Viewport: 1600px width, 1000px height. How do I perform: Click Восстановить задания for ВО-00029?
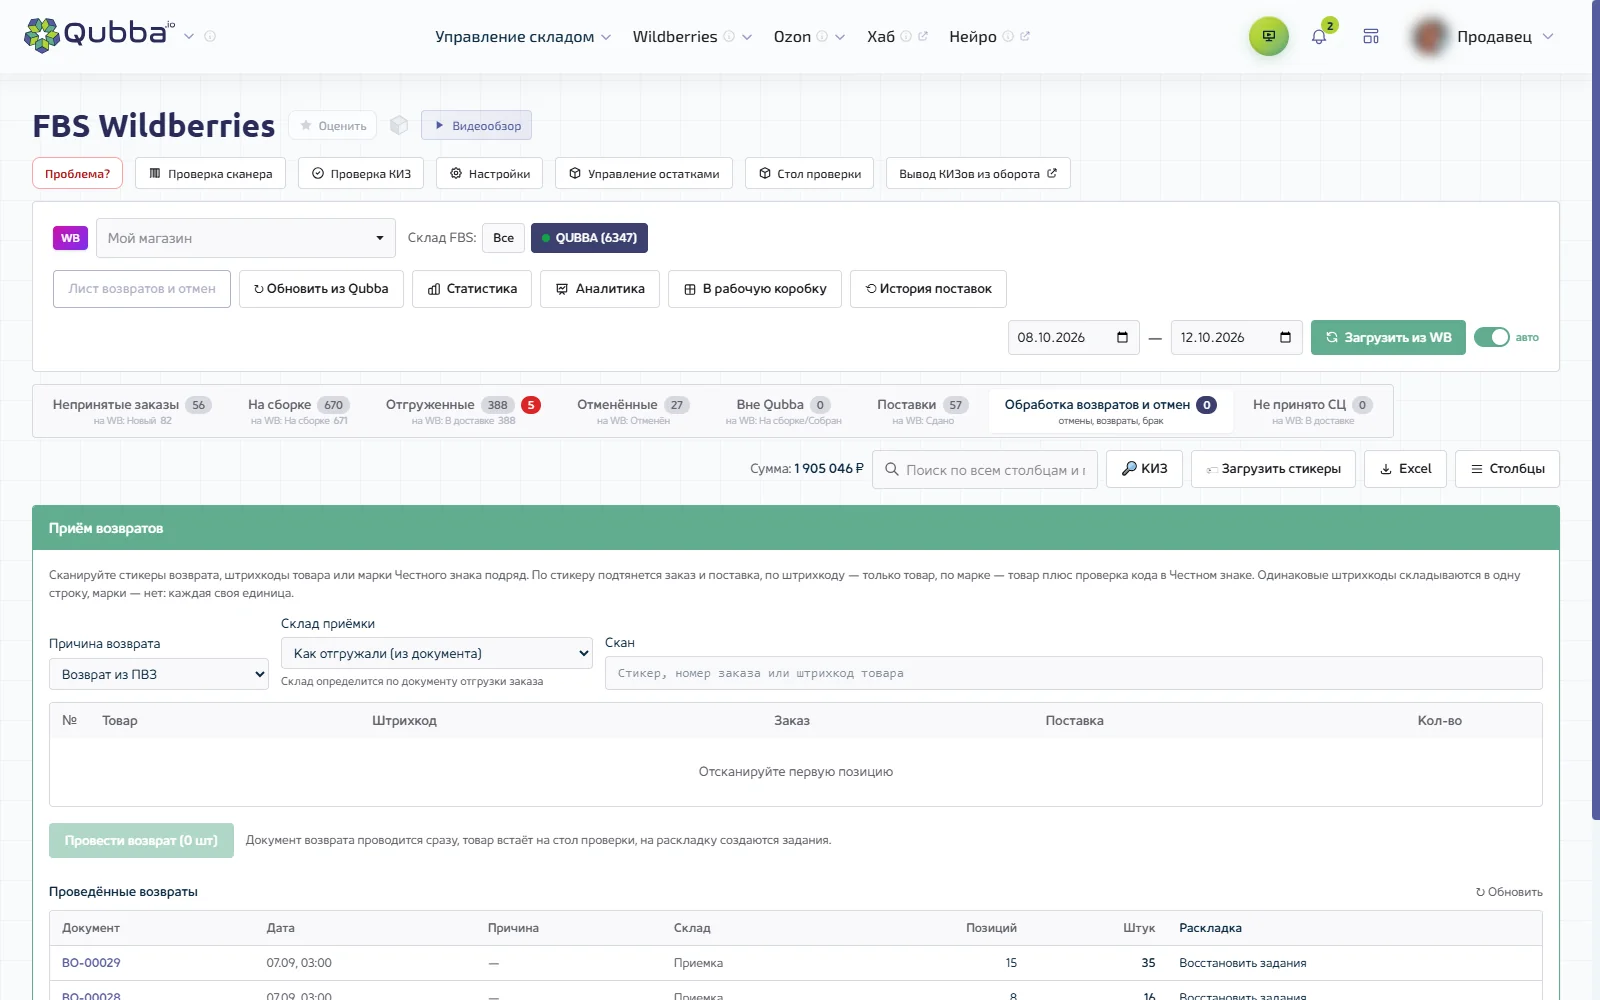click(1242, 963)
